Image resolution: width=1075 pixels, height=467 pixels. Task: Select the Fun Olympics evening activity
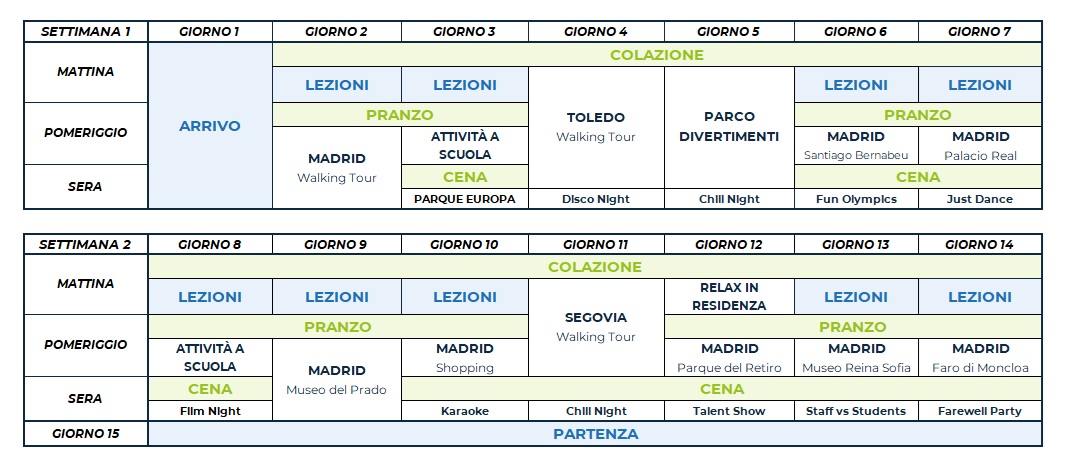[856, 199]
